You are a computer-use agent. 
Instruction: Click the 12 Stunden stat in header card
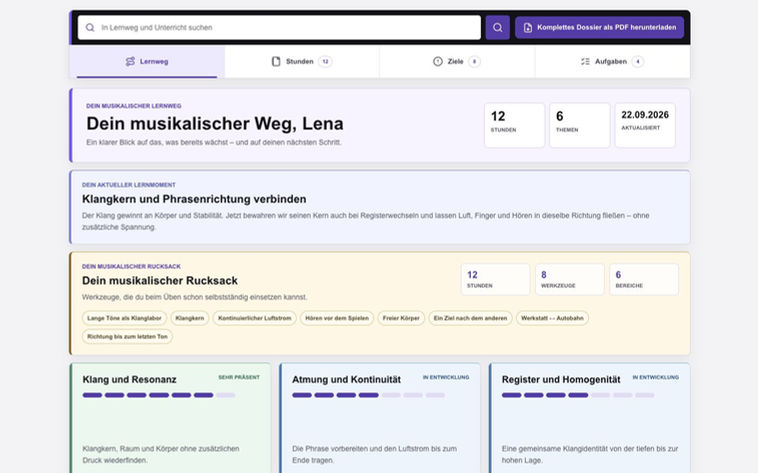click(514, 125)
